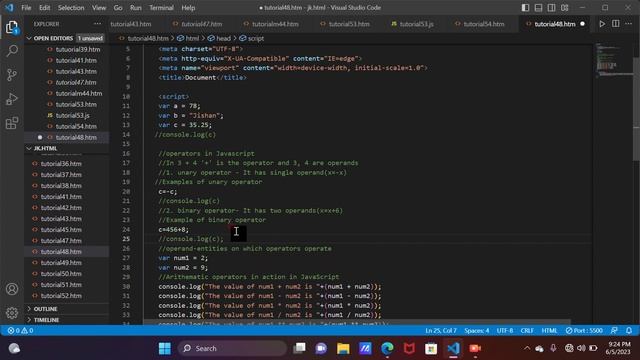Open tutorial53.js in Open Editors
This screenshot has height=360, width=640.
click(x=73, y=116)
